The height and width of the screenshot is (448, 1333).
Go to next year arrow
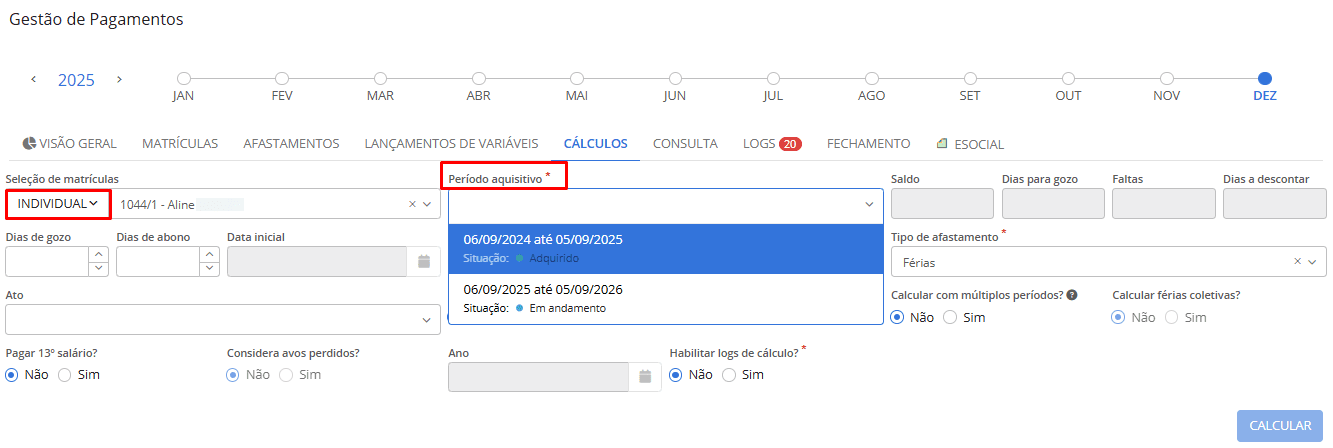coord(119,79)
